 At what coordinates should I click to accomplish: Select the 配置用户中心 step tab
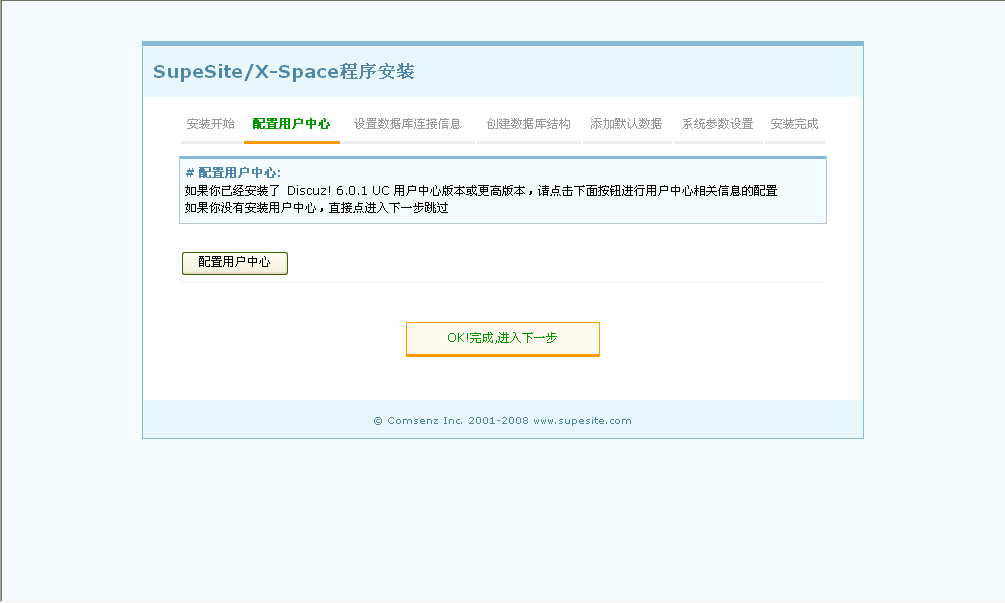pos(292,124)
